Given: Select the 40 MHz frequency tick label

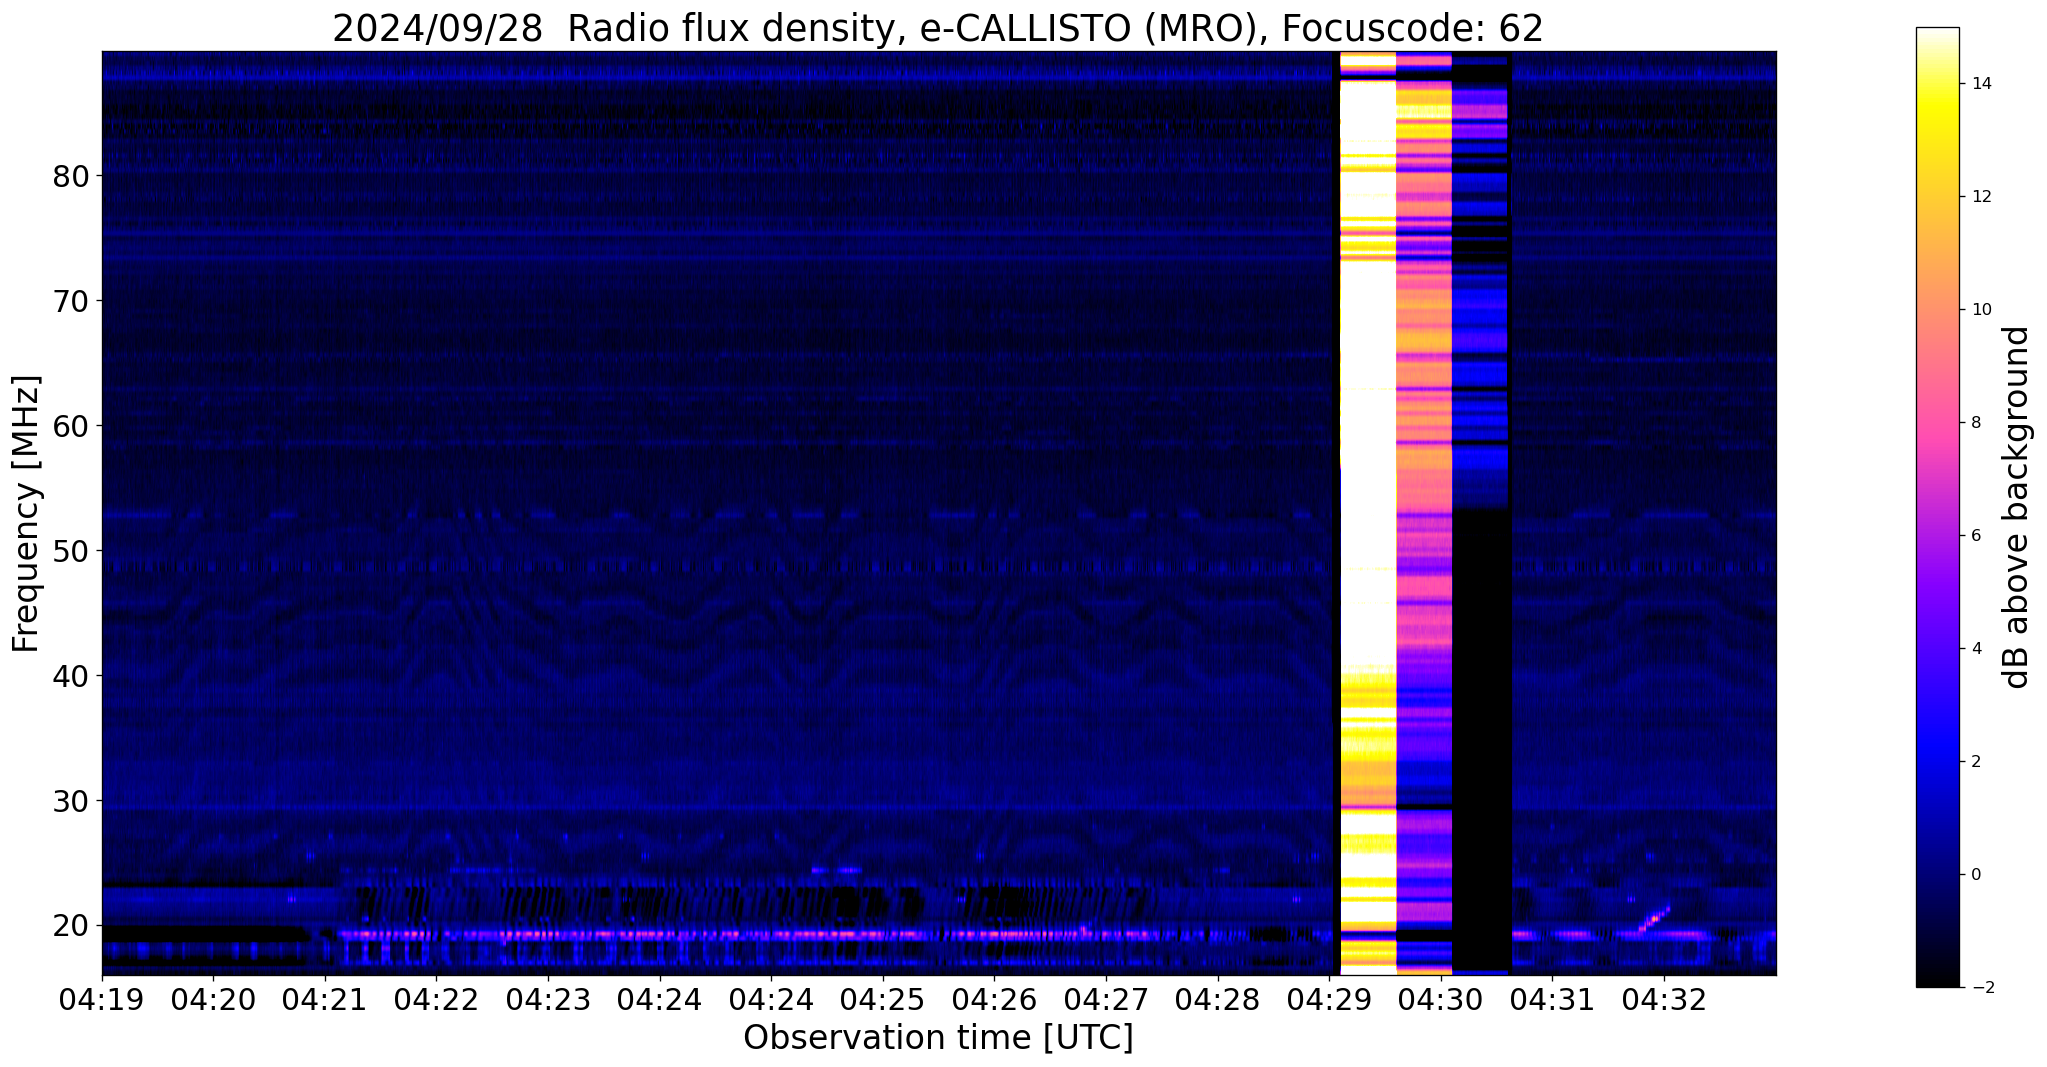Looking at the screenshot, I should pyautogui.click(x=71, y=676).
